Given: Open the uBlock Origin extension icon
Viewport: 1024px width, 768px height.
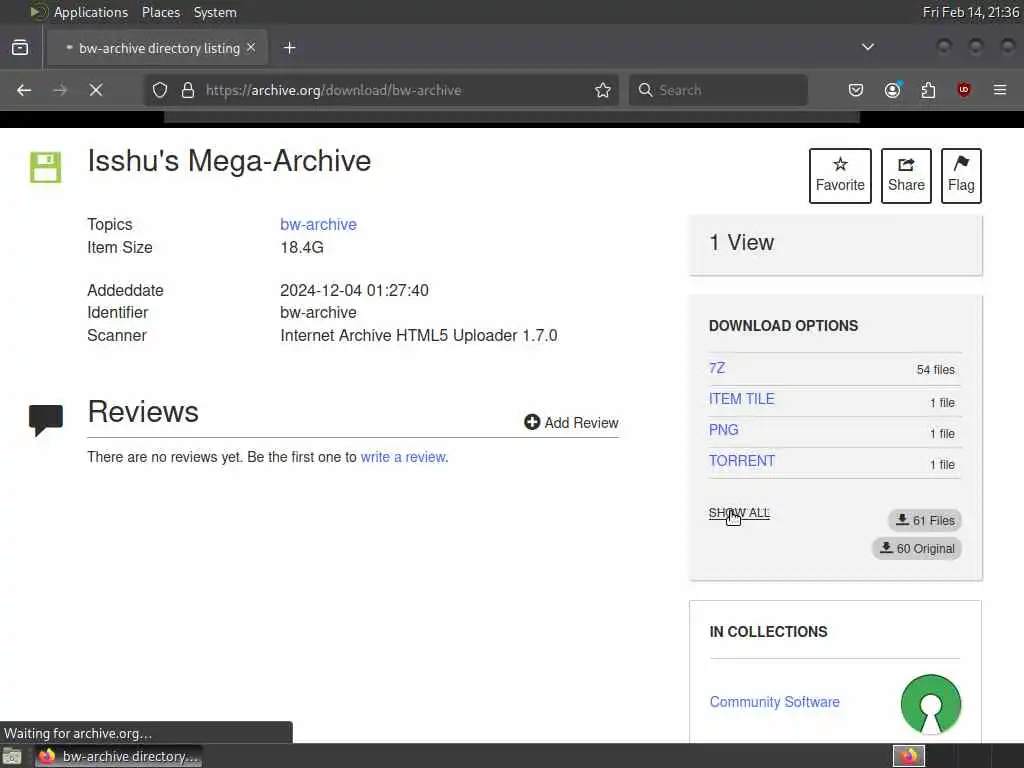Looking at the screenshot, I should tap(964, 90).
